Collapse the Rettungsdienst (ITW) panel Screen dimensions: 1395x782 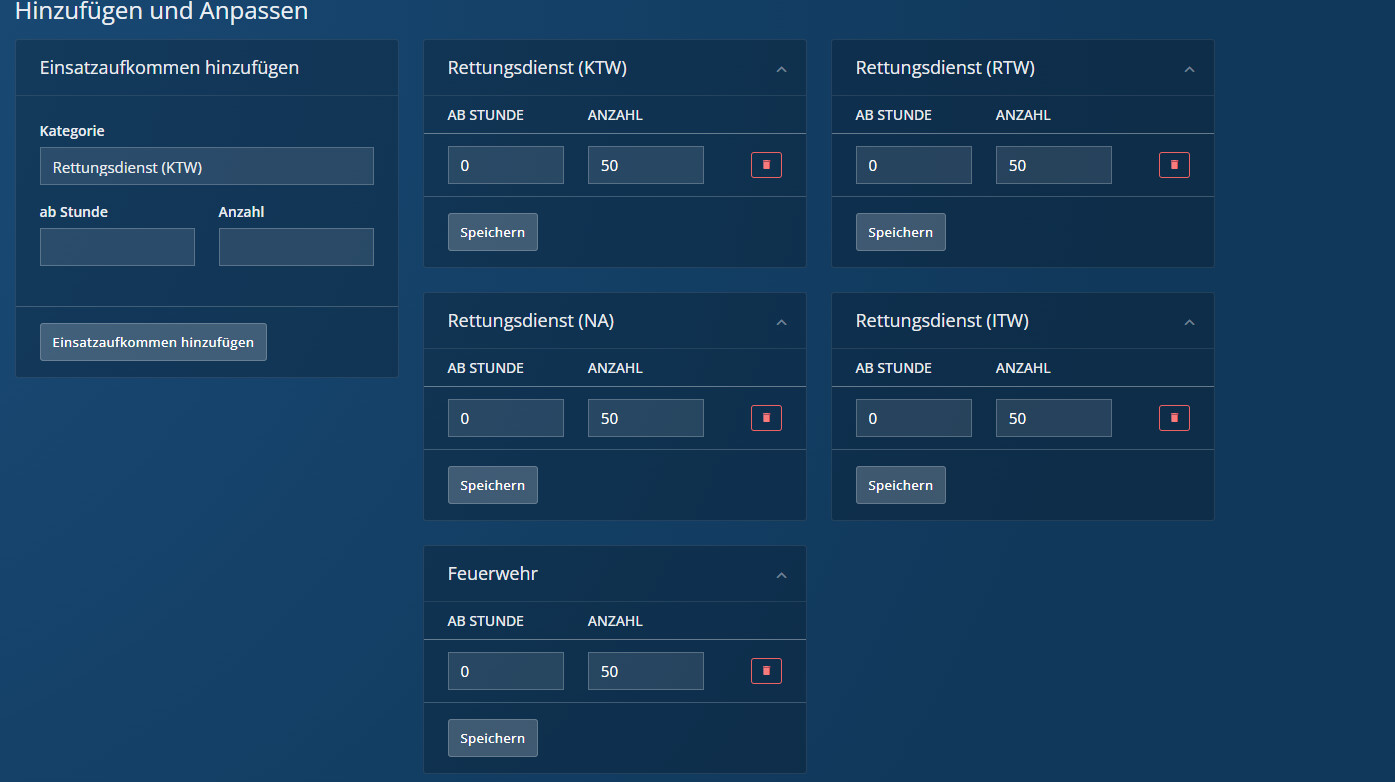[1189, 322]
